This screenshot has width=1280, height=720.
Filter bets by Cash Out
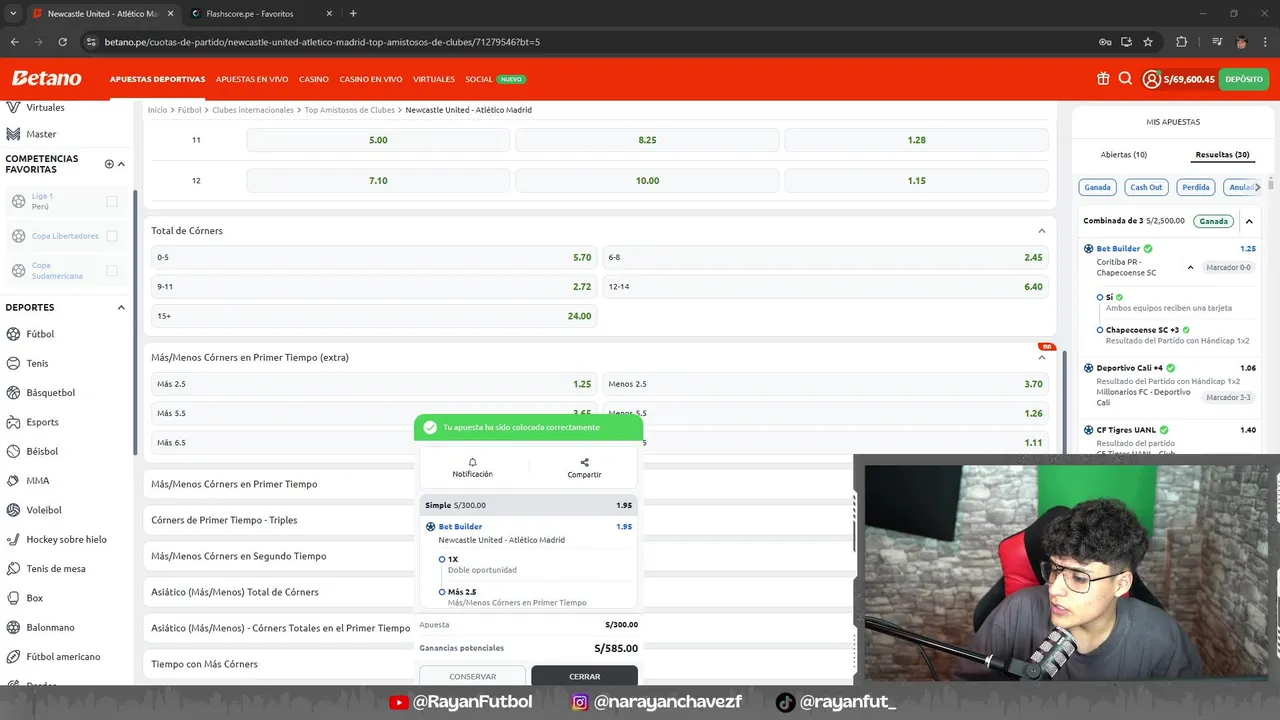click(1146, 187)
